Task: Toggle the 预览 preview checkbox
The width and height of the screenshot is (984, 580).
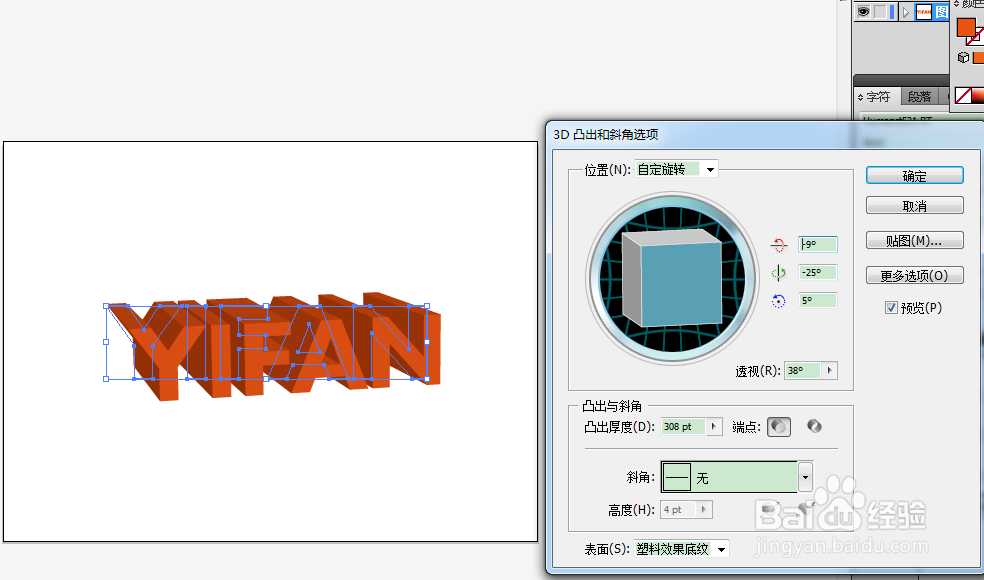Action: point(891,308)
